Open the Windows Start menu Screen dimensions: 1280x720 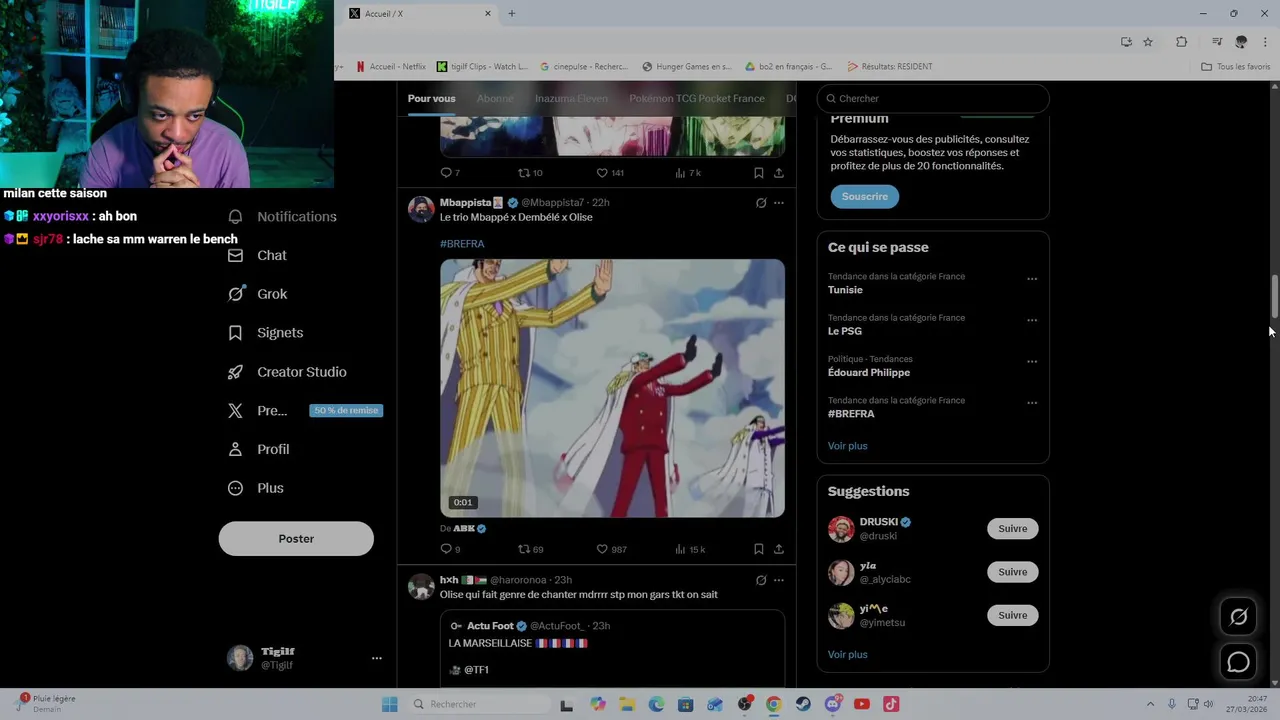coord(389,704)
